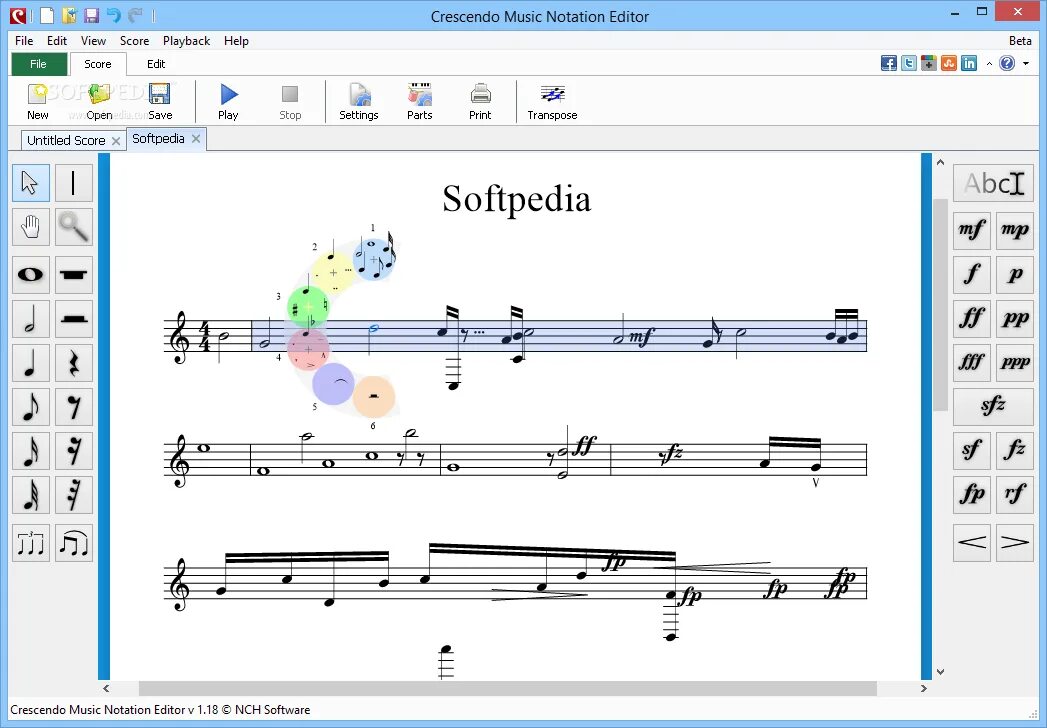Screen dimensions: 1047x728
Task: Insert ppp dynamic marking
Action: pyautogui.click(x=1015, y=363)
